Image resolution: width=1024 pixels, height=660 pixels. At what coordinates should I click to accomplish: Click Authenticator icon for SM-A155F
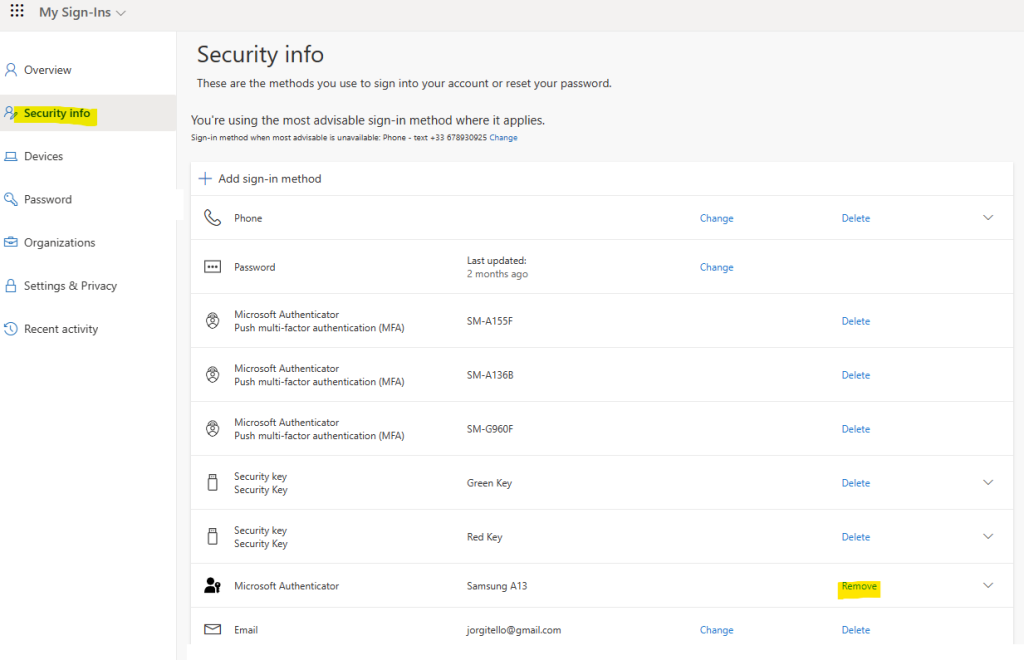click(212, 321)
